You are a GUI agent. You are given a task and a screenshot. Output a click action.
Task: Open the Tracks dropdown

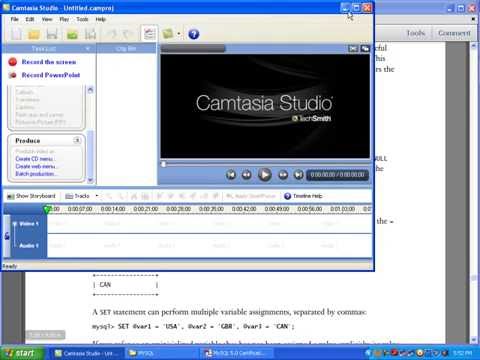[x=82, y=196]
